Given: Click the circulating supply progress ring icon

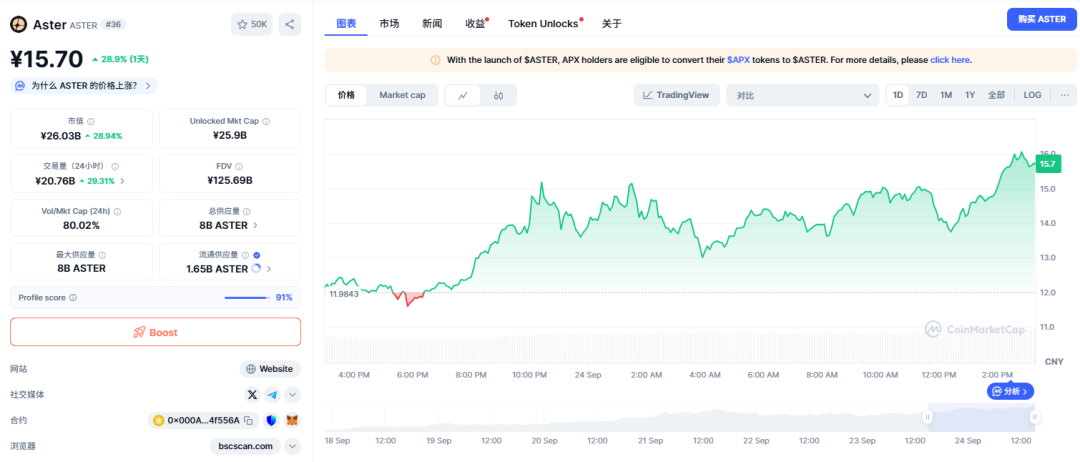Looking at the screenshot, I should (x=256, y=269).
